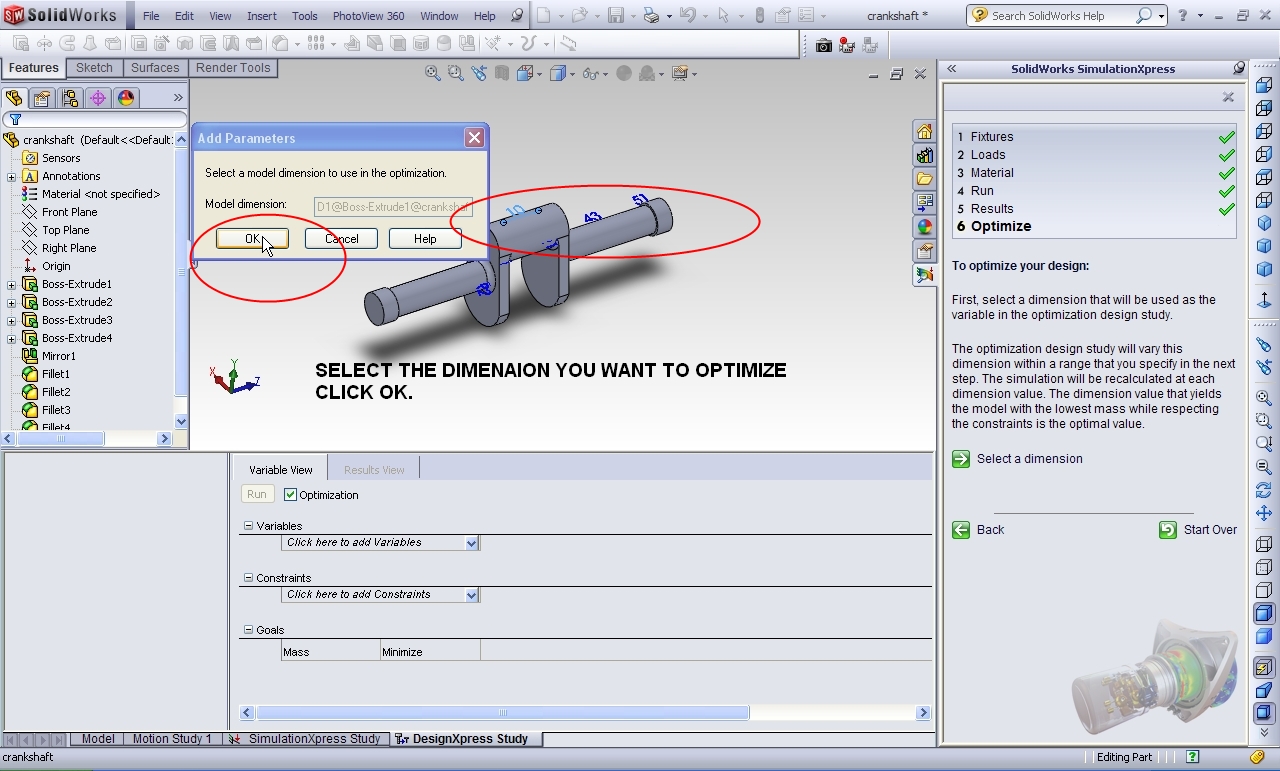Switch to the Sketch tab
This screenshot has height=771, width=1280.
[x=94, y=68]
